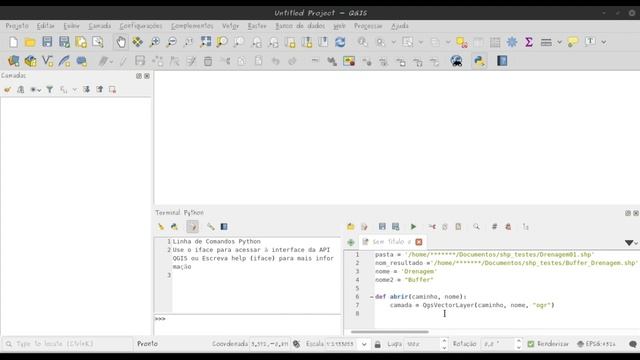The width and height of the screenshot is (640, 360).
Task: Open Complementos menu
Action: (x=192, y=26)
